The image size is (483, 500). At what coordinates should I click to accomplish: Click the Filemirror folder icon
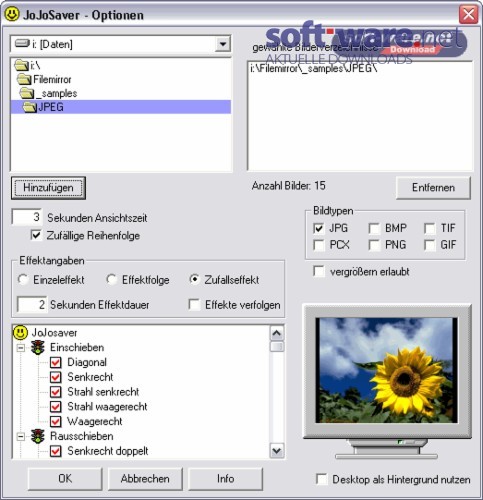click(24, 79)
